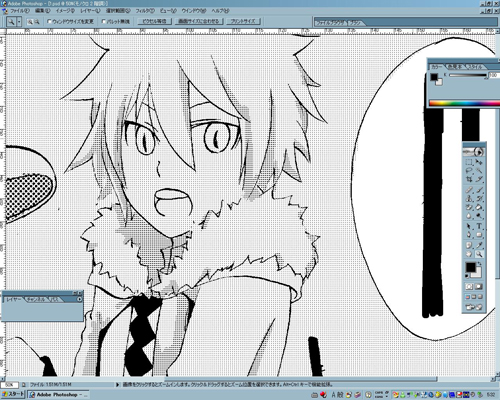
Task: Select the Dodge tool
Action: point(479,216)
